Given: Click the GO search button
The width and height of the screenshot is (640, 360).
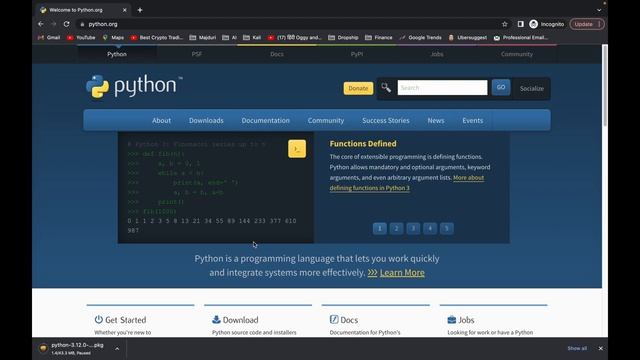Looking at the screenshot, I should pyautogui.click(x=501, y=87).
